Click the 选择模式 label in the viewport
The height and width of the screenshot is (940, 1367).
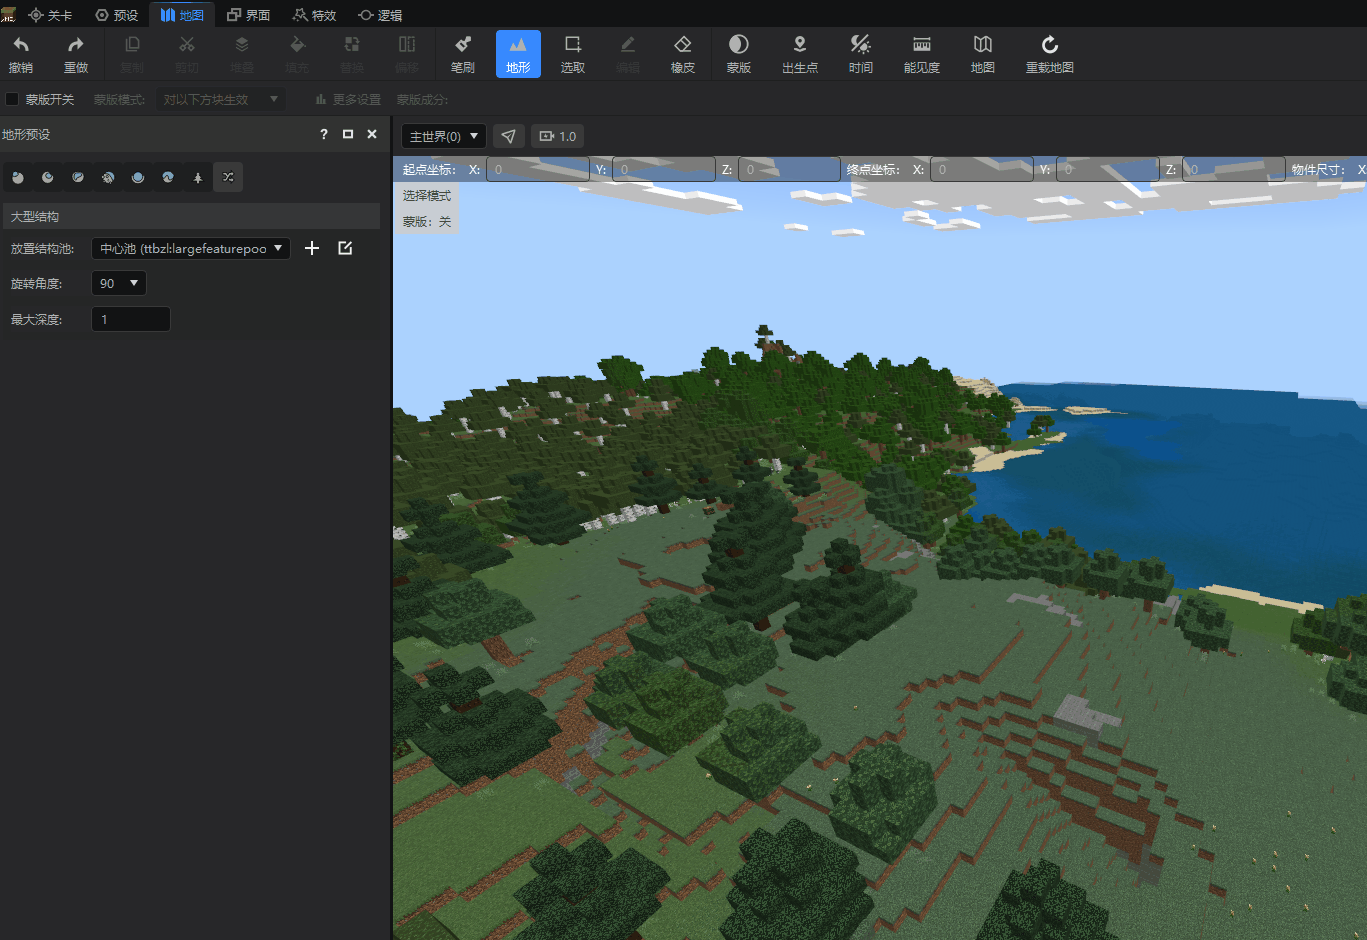[427, 195]
